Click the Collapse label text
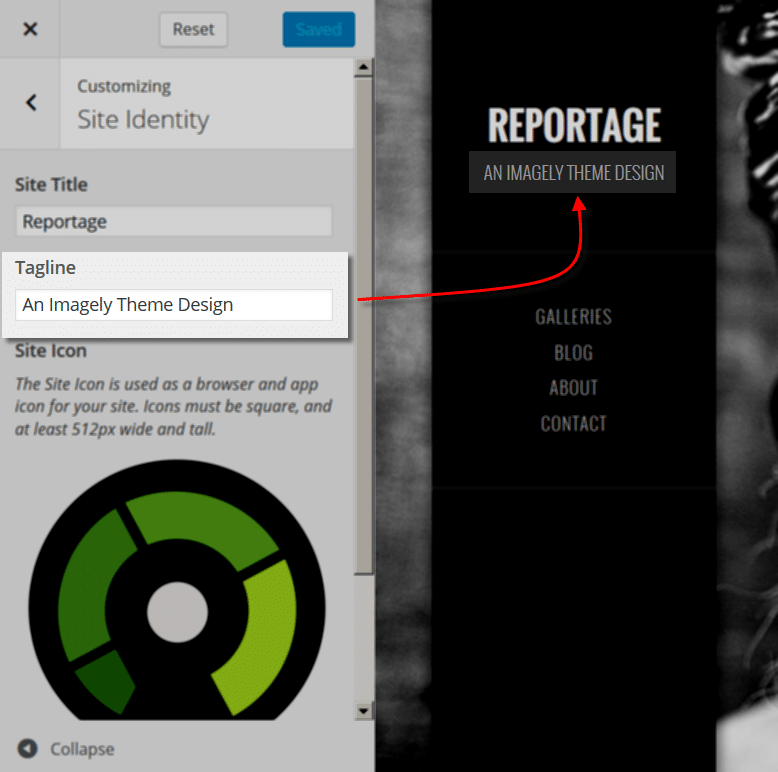 point(82,749)
